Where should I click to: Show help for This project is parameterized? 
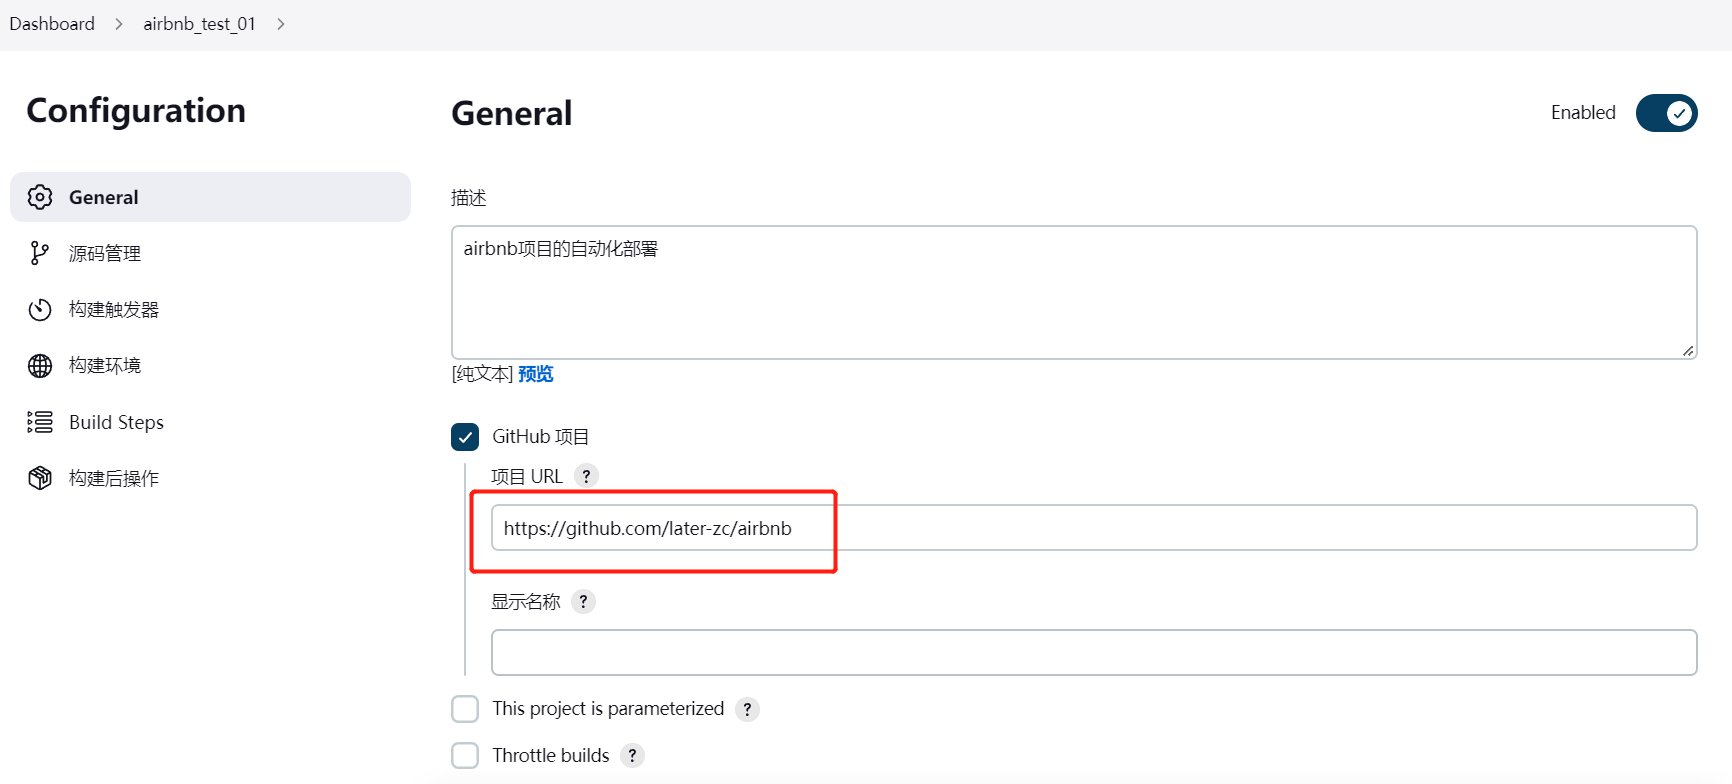point(747,709)
